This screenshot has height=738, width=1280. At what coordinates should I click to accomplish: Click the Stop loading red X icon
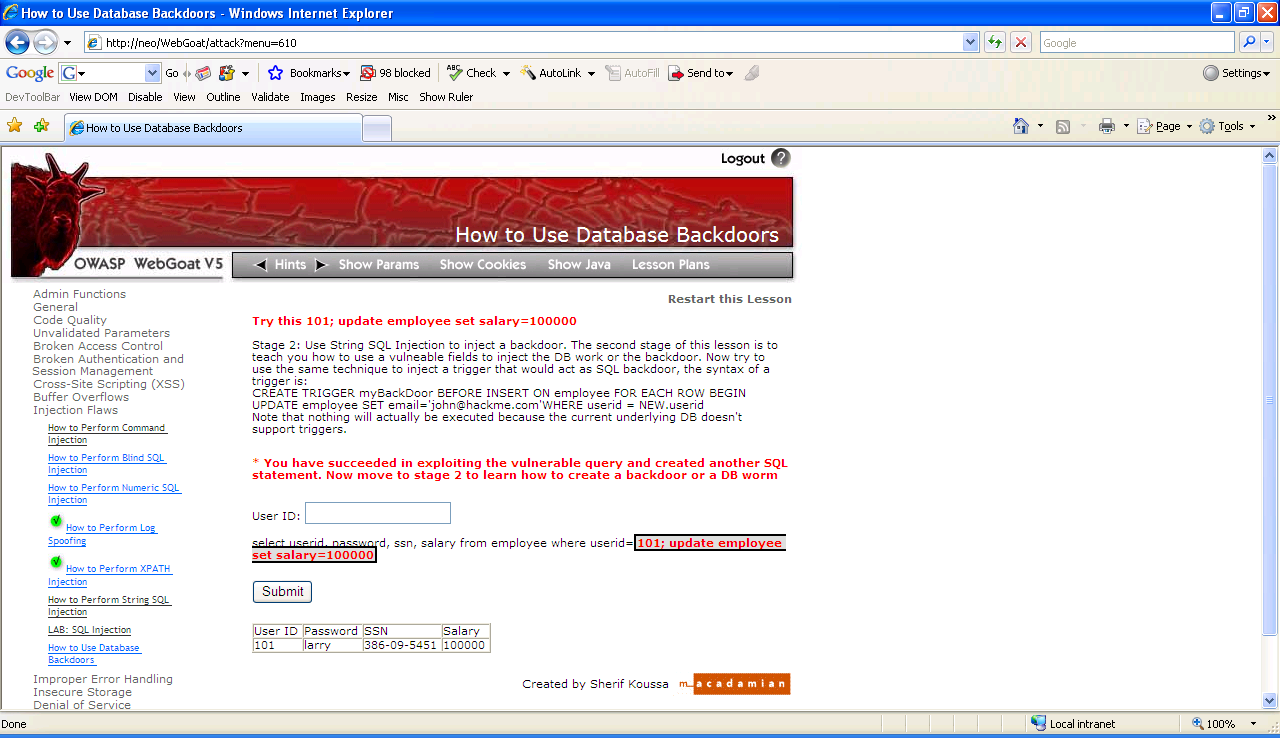pos(1021,43)
